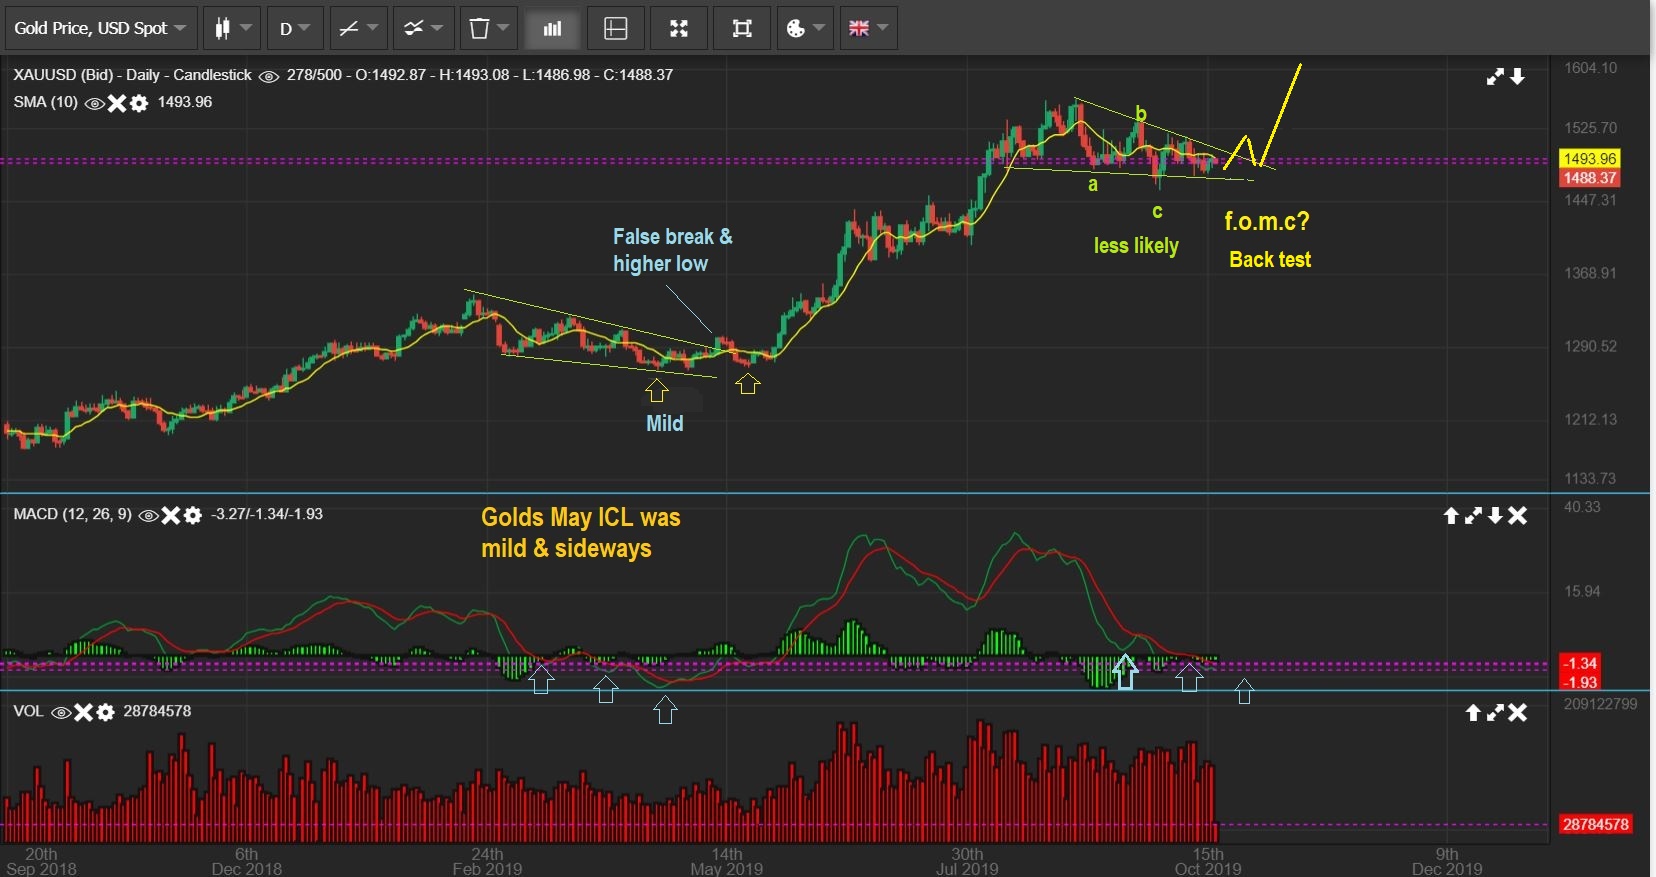Open the D timeframe dropdown
Screen dimensions: 1656x877
[294, 28]
